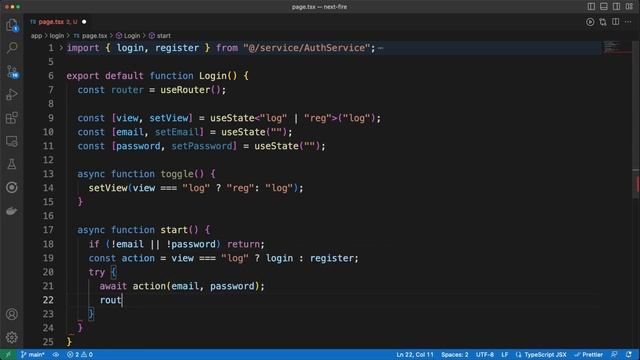Toggle the bottom panel layout icon
This screenshot has width=640, height=360.
(604, 7)
